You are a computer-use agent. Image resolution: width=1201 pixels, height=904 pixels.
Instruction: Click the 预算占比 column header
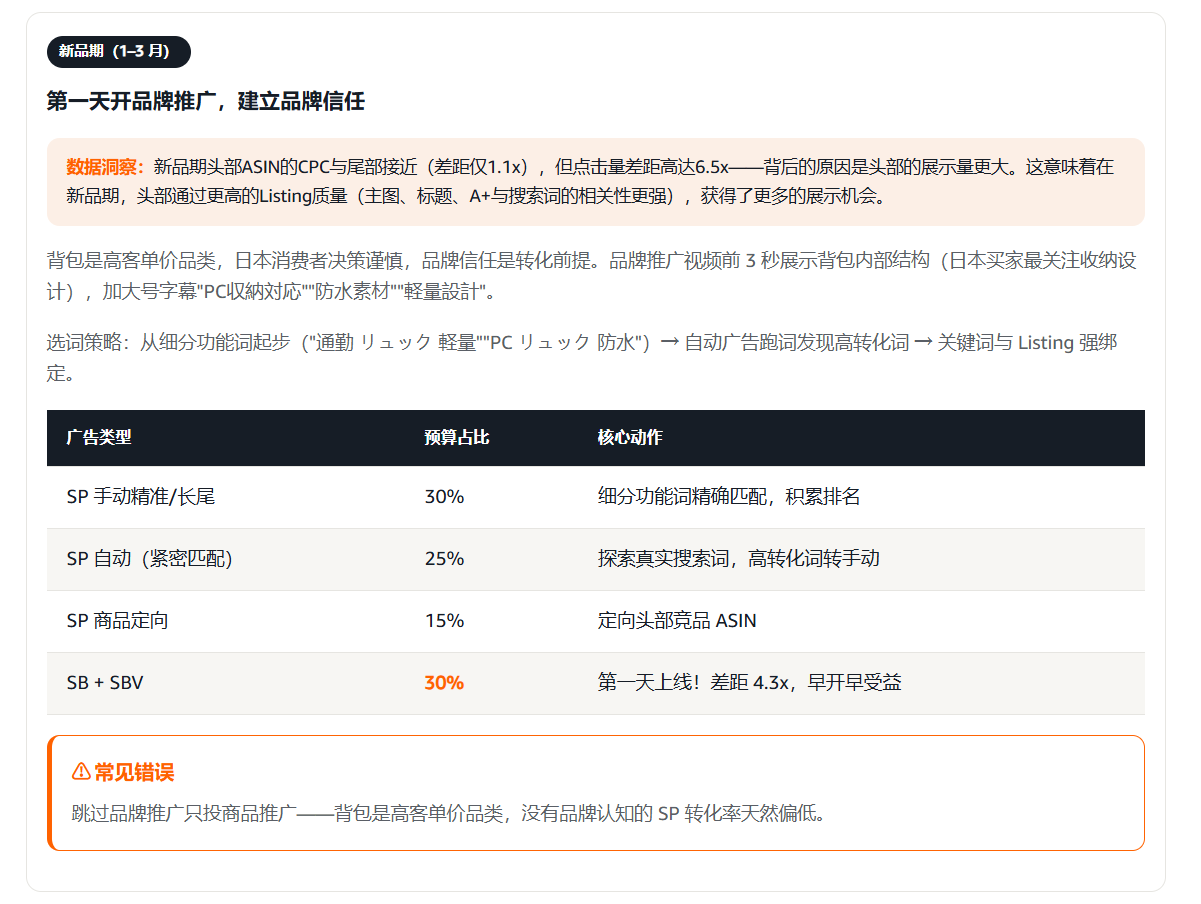pos(457,437)
